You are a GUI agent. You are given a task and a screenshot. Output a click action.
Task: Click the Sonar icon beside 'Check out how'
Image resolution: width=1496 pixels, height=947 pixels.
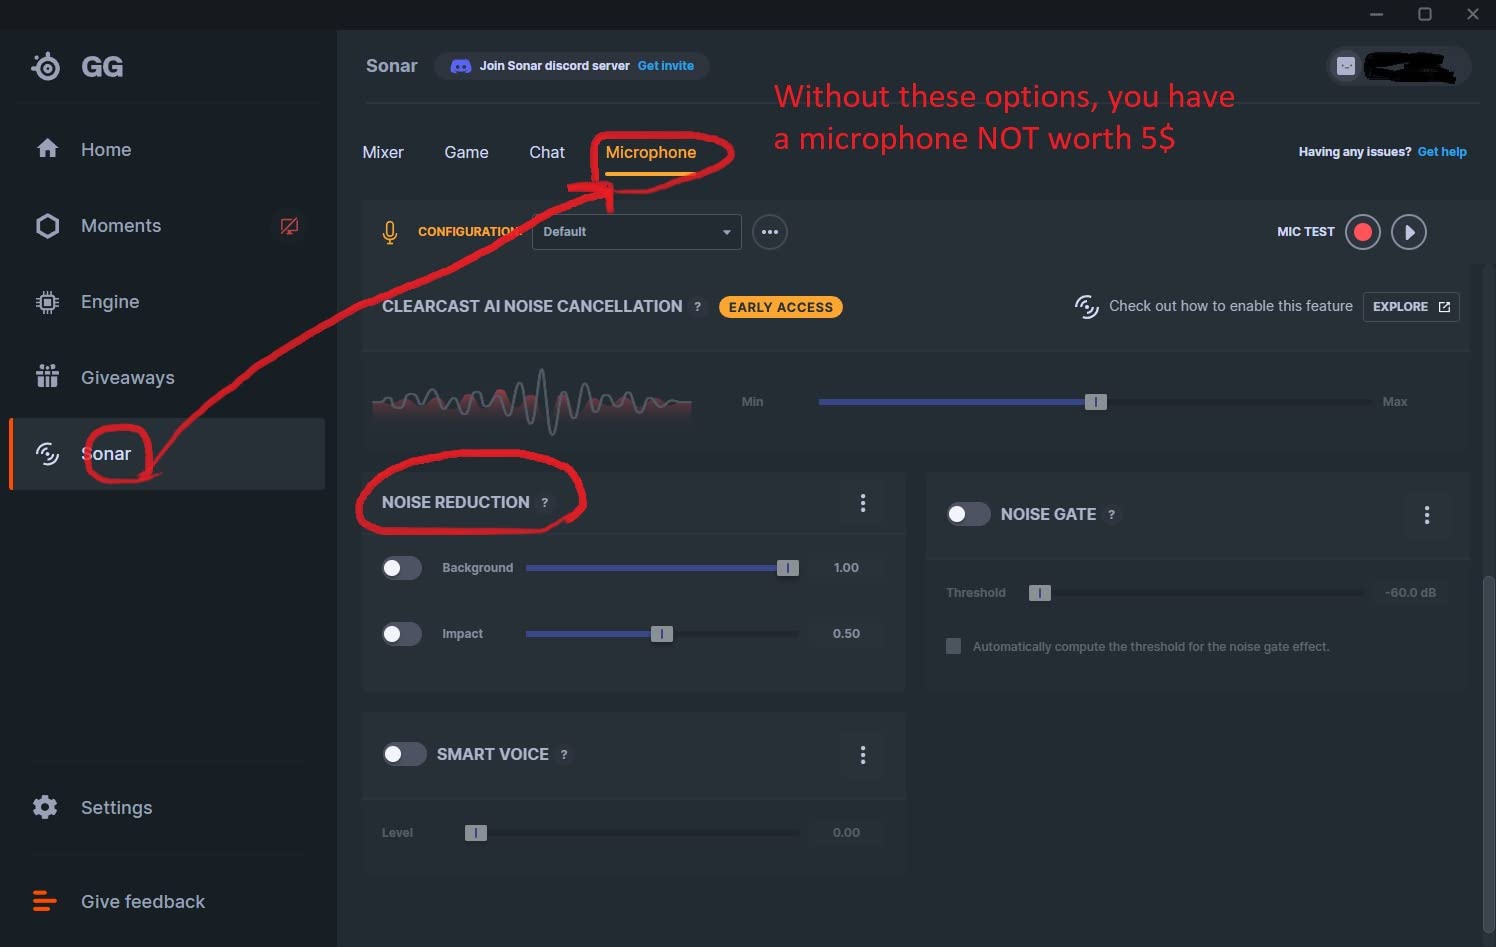click(1086, 306)
